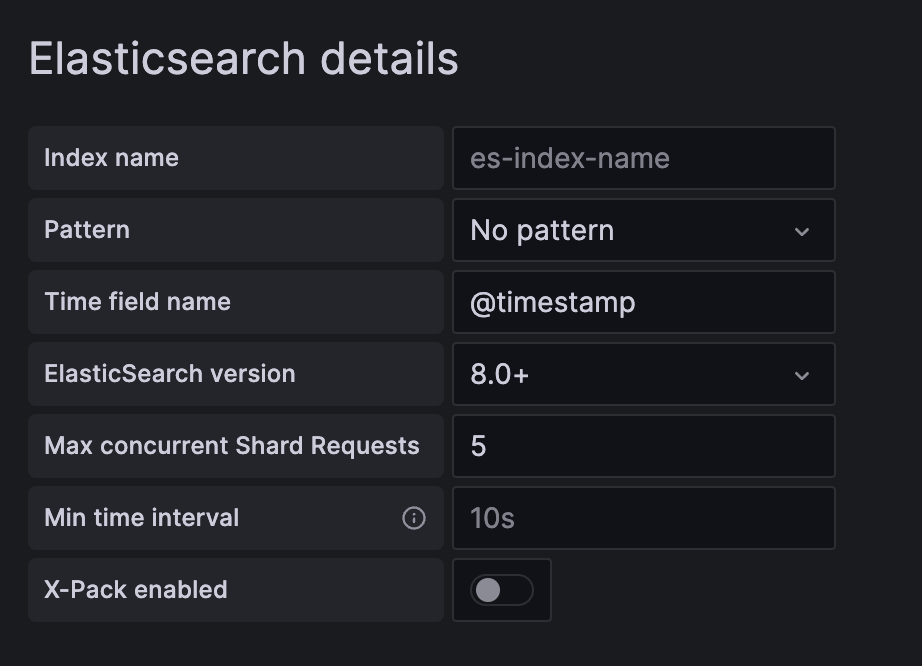The height and width of the screenshot is (666, 922).
Task: Open the ElasticSearch version dropdown
Action: tap(643, 374)
